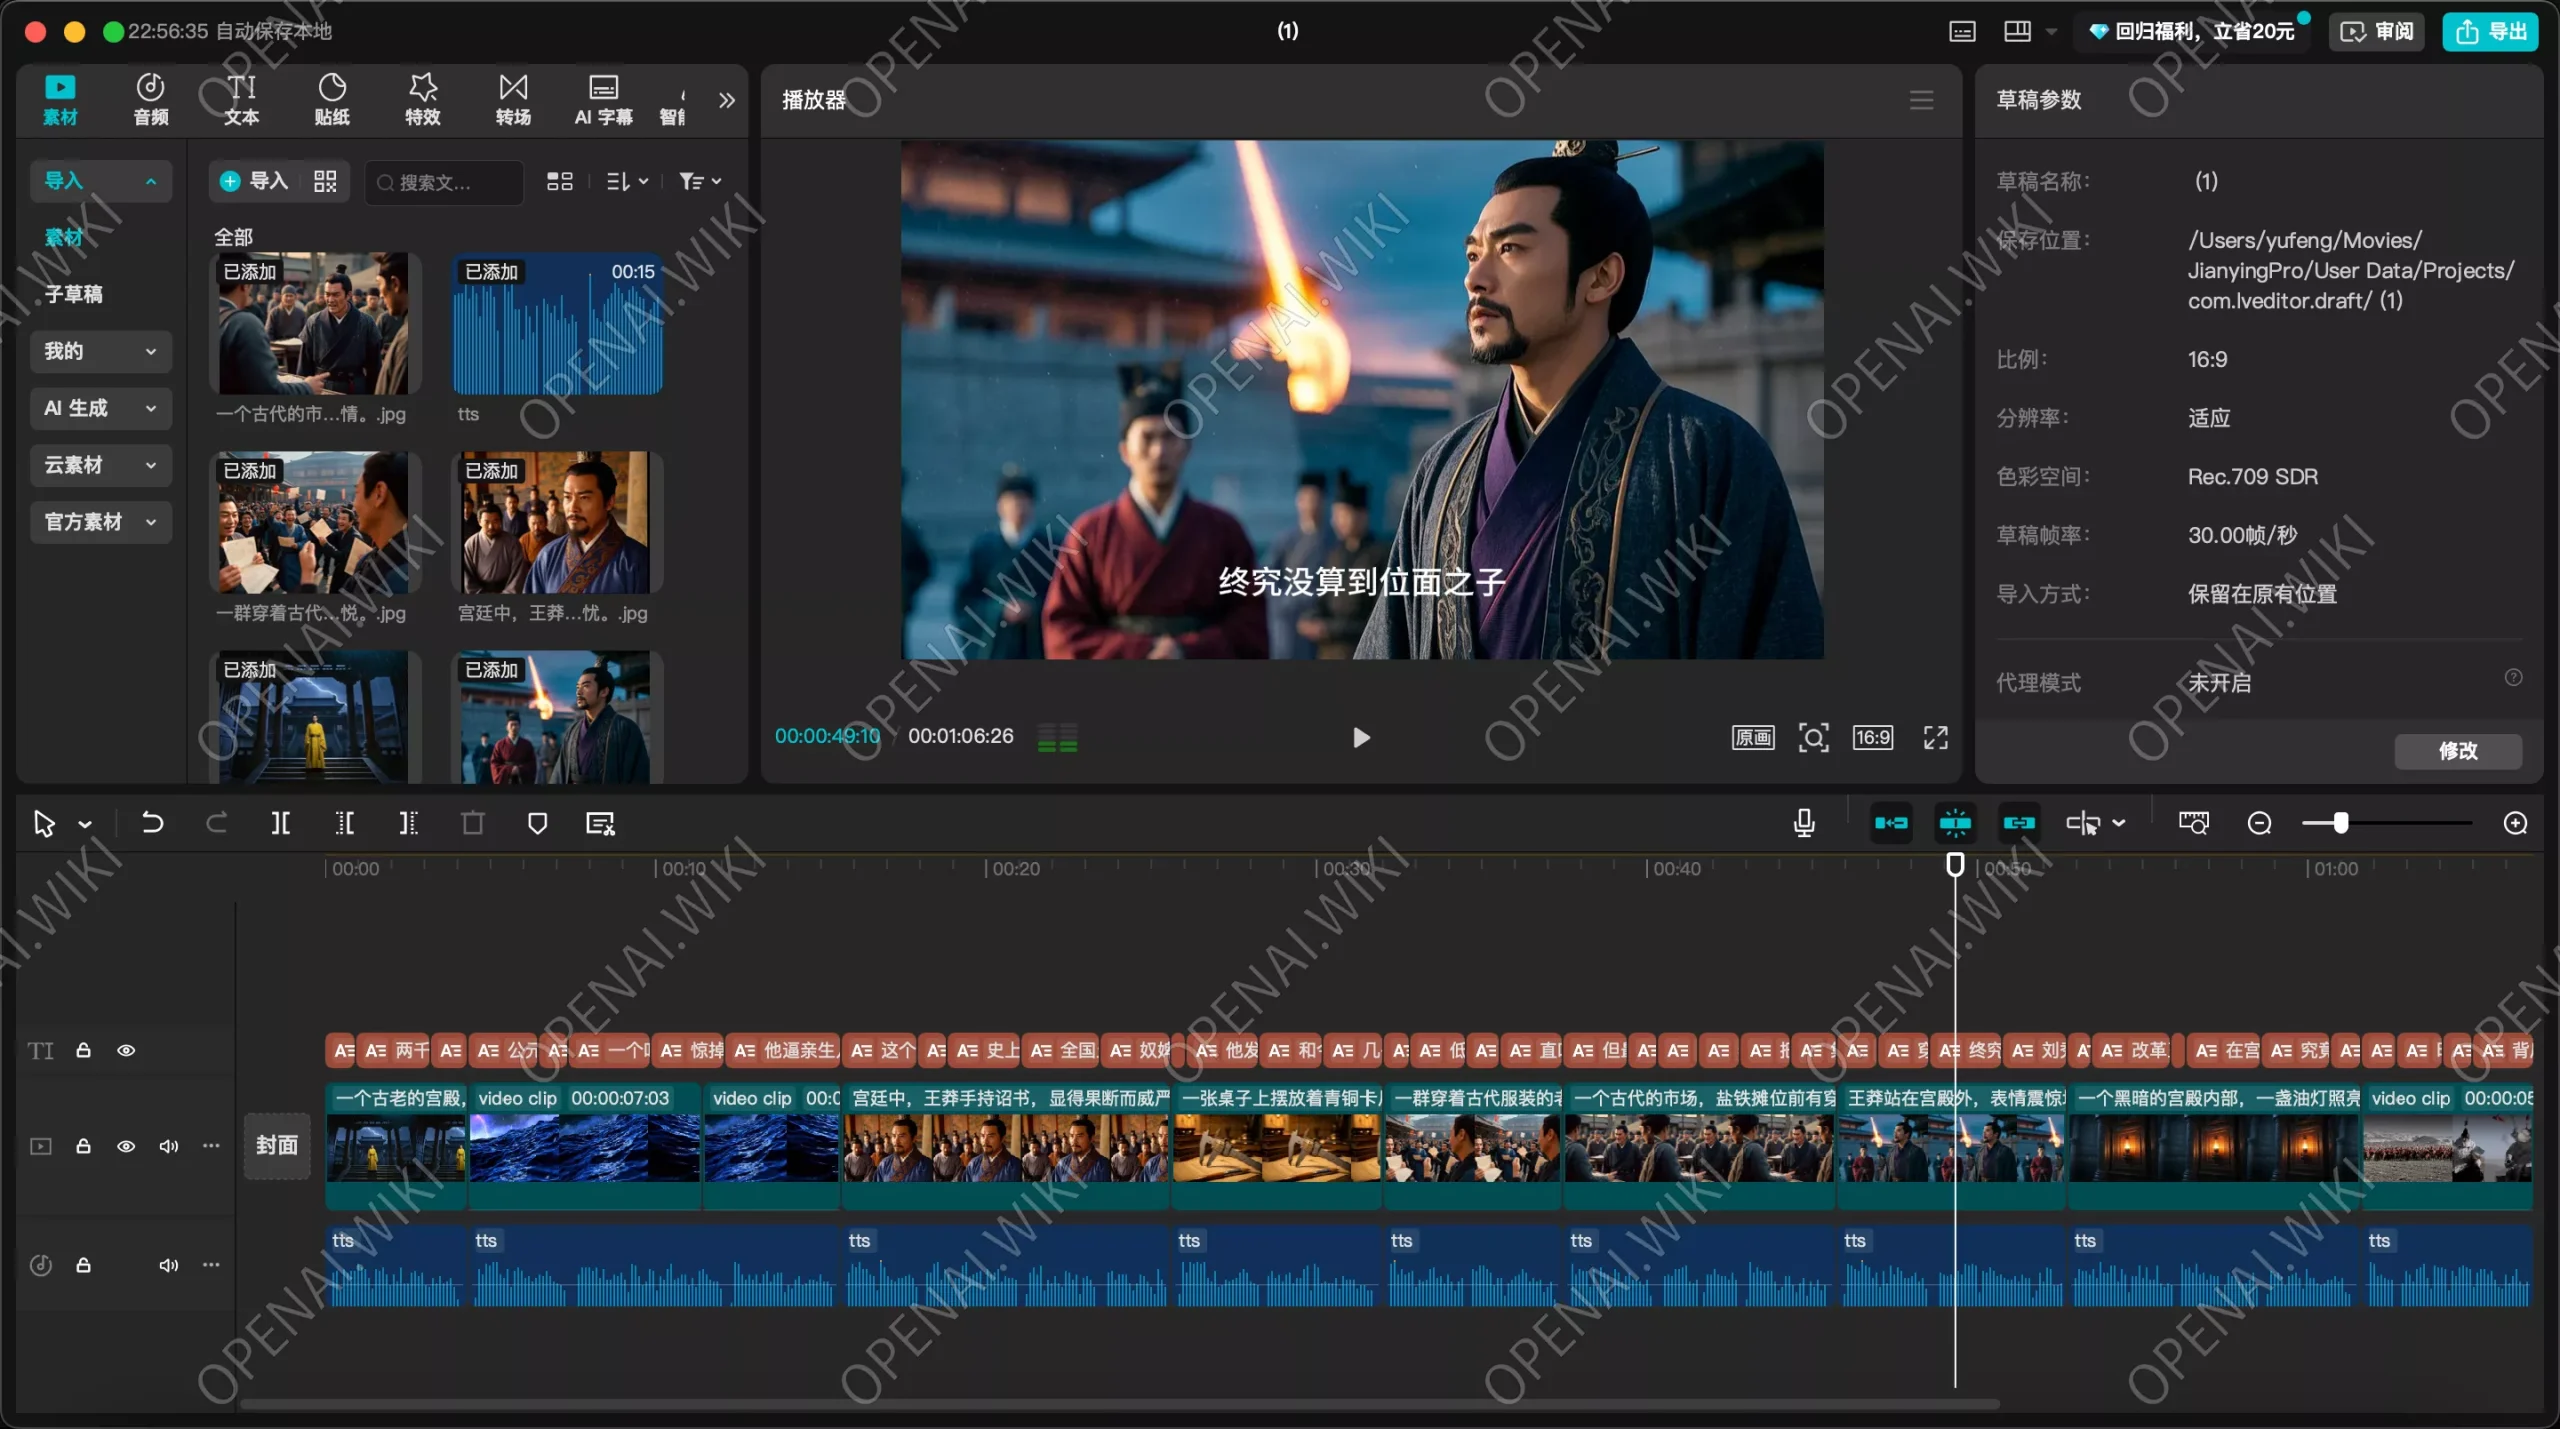Viewport: 2560px width, 1429px height.
Task: Switch media view to grid layout icon
Action: (560, 181)
